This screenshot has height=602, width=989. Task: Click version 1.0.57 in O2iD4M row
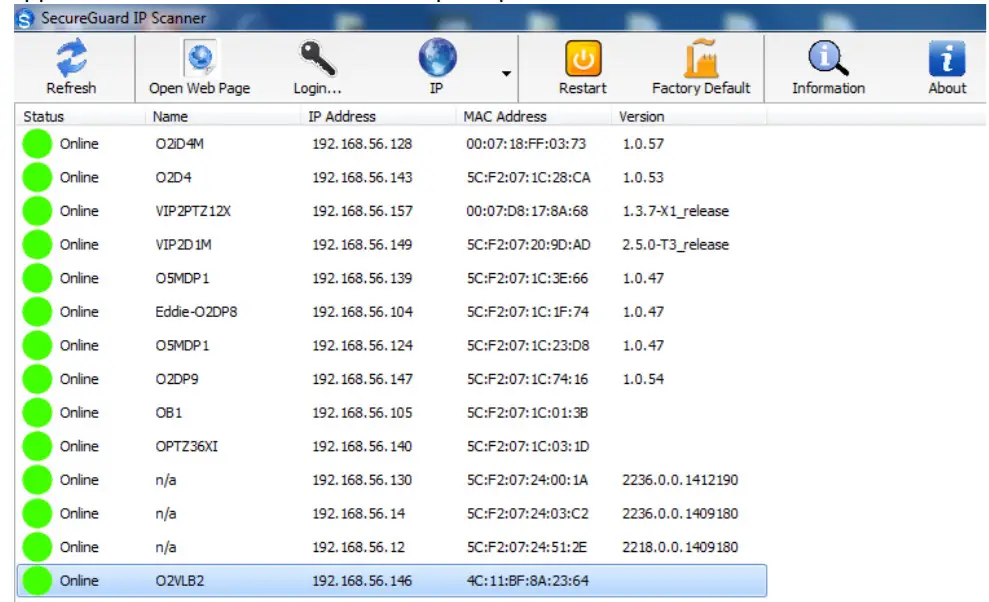[x=643, y=144]
